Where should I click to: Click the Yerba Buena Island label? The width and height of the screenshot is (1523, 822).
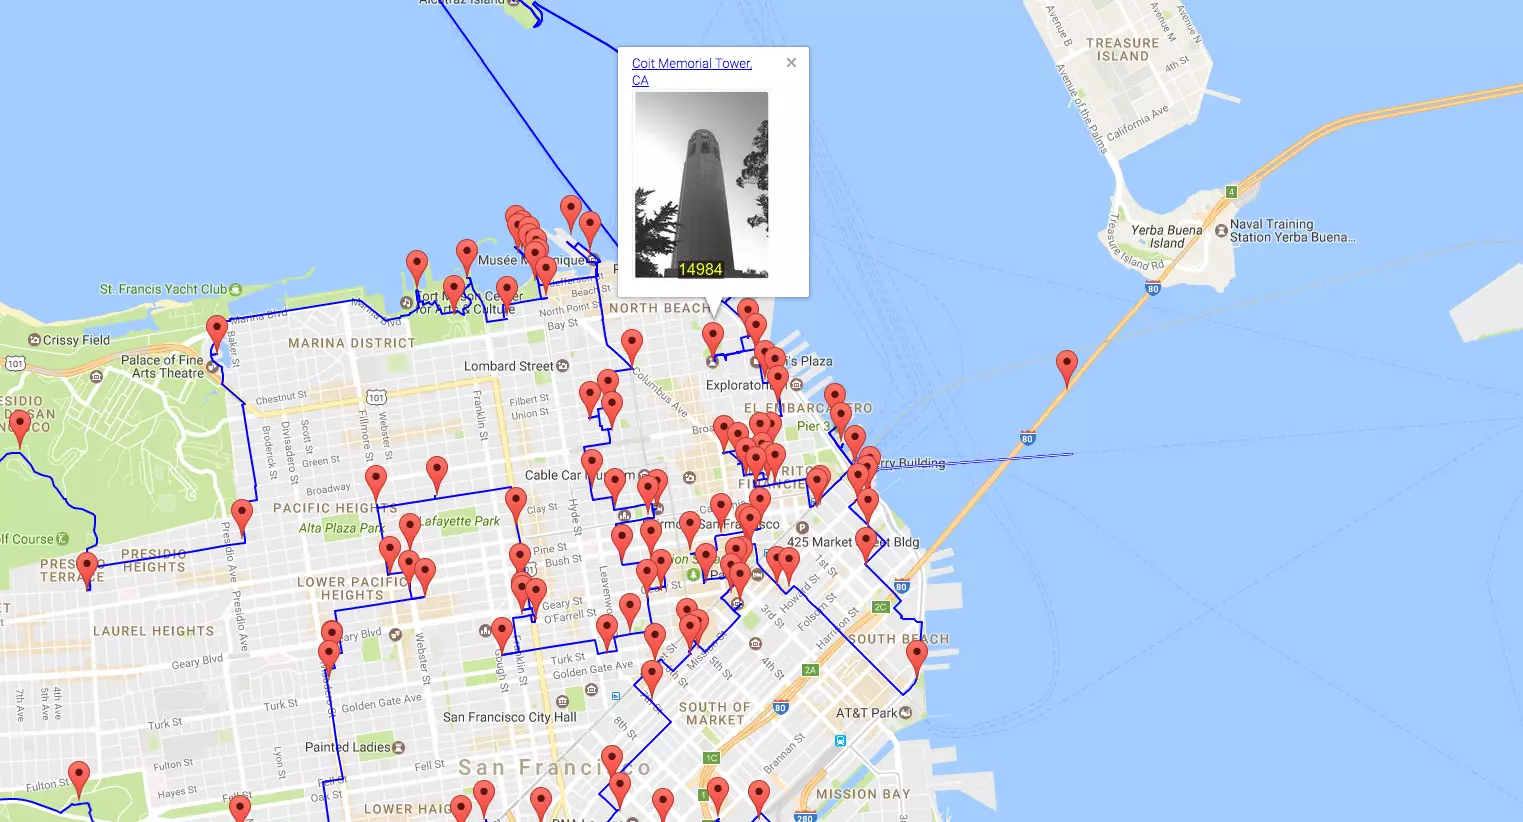coord(1167,236)
